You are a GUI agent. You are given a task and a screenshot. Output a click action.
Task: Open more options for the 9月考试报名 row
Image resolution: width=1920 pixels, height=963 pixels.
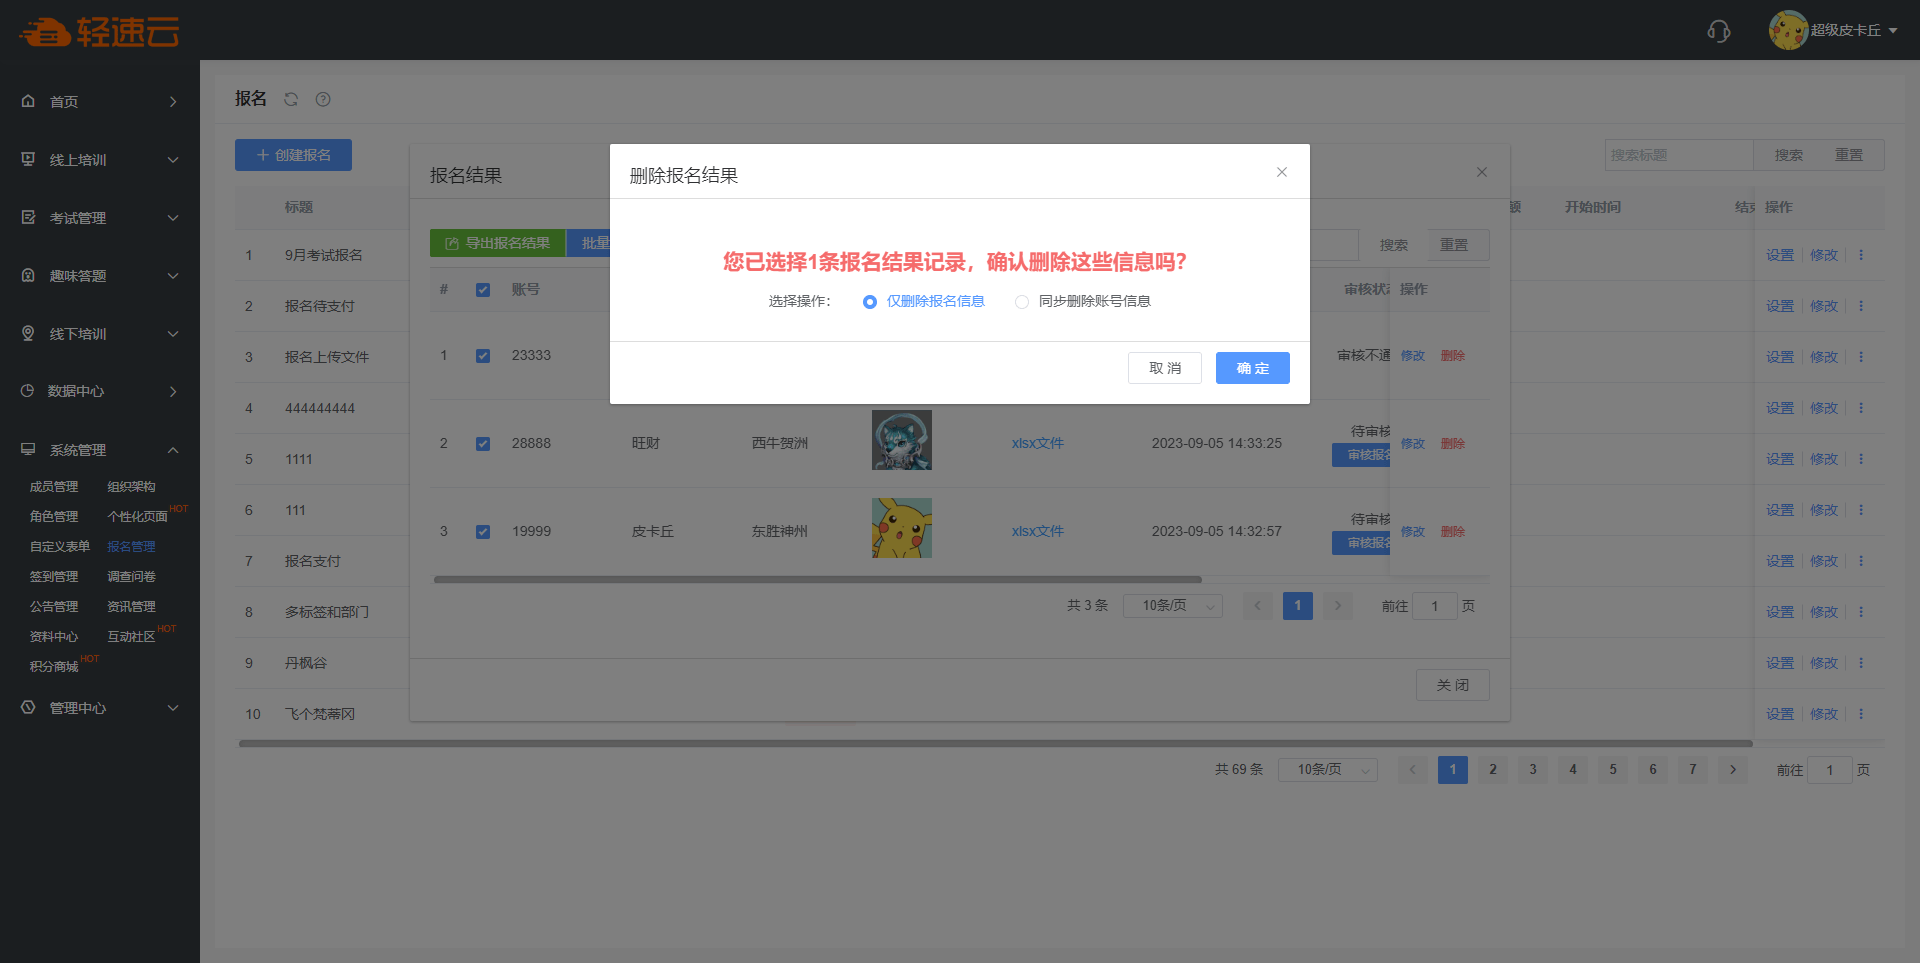point(1861,255)
